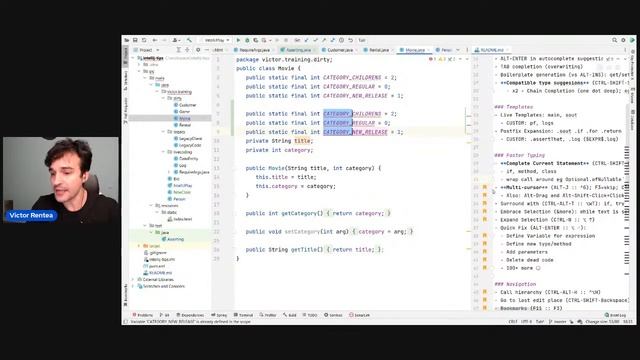Expand the target folder node
Screen dimensions: 640x360
point(140,246)
